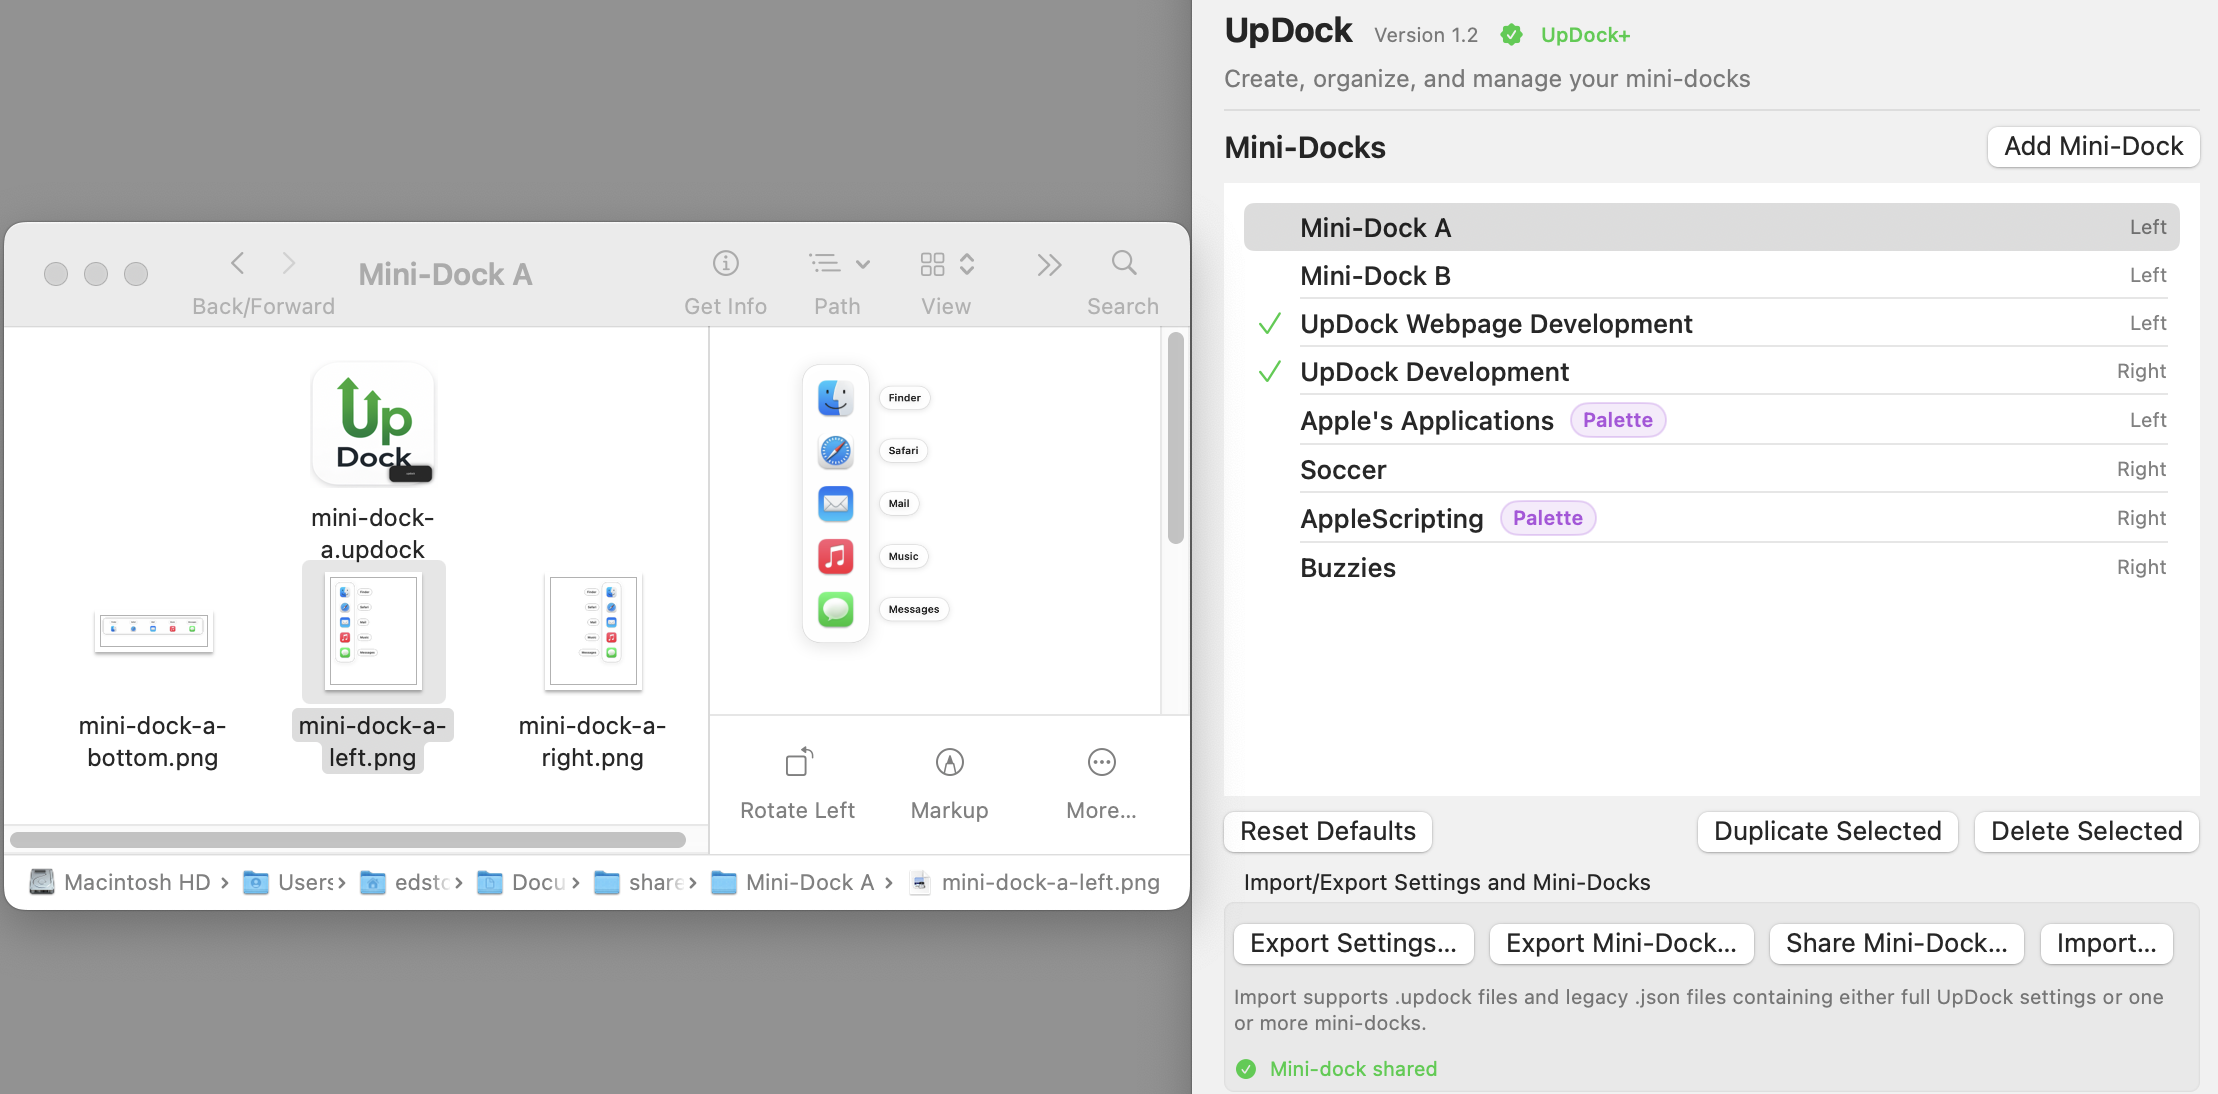Click the Delete Selected button
The image size is (2218, 1094).
tap(2086, 831)
